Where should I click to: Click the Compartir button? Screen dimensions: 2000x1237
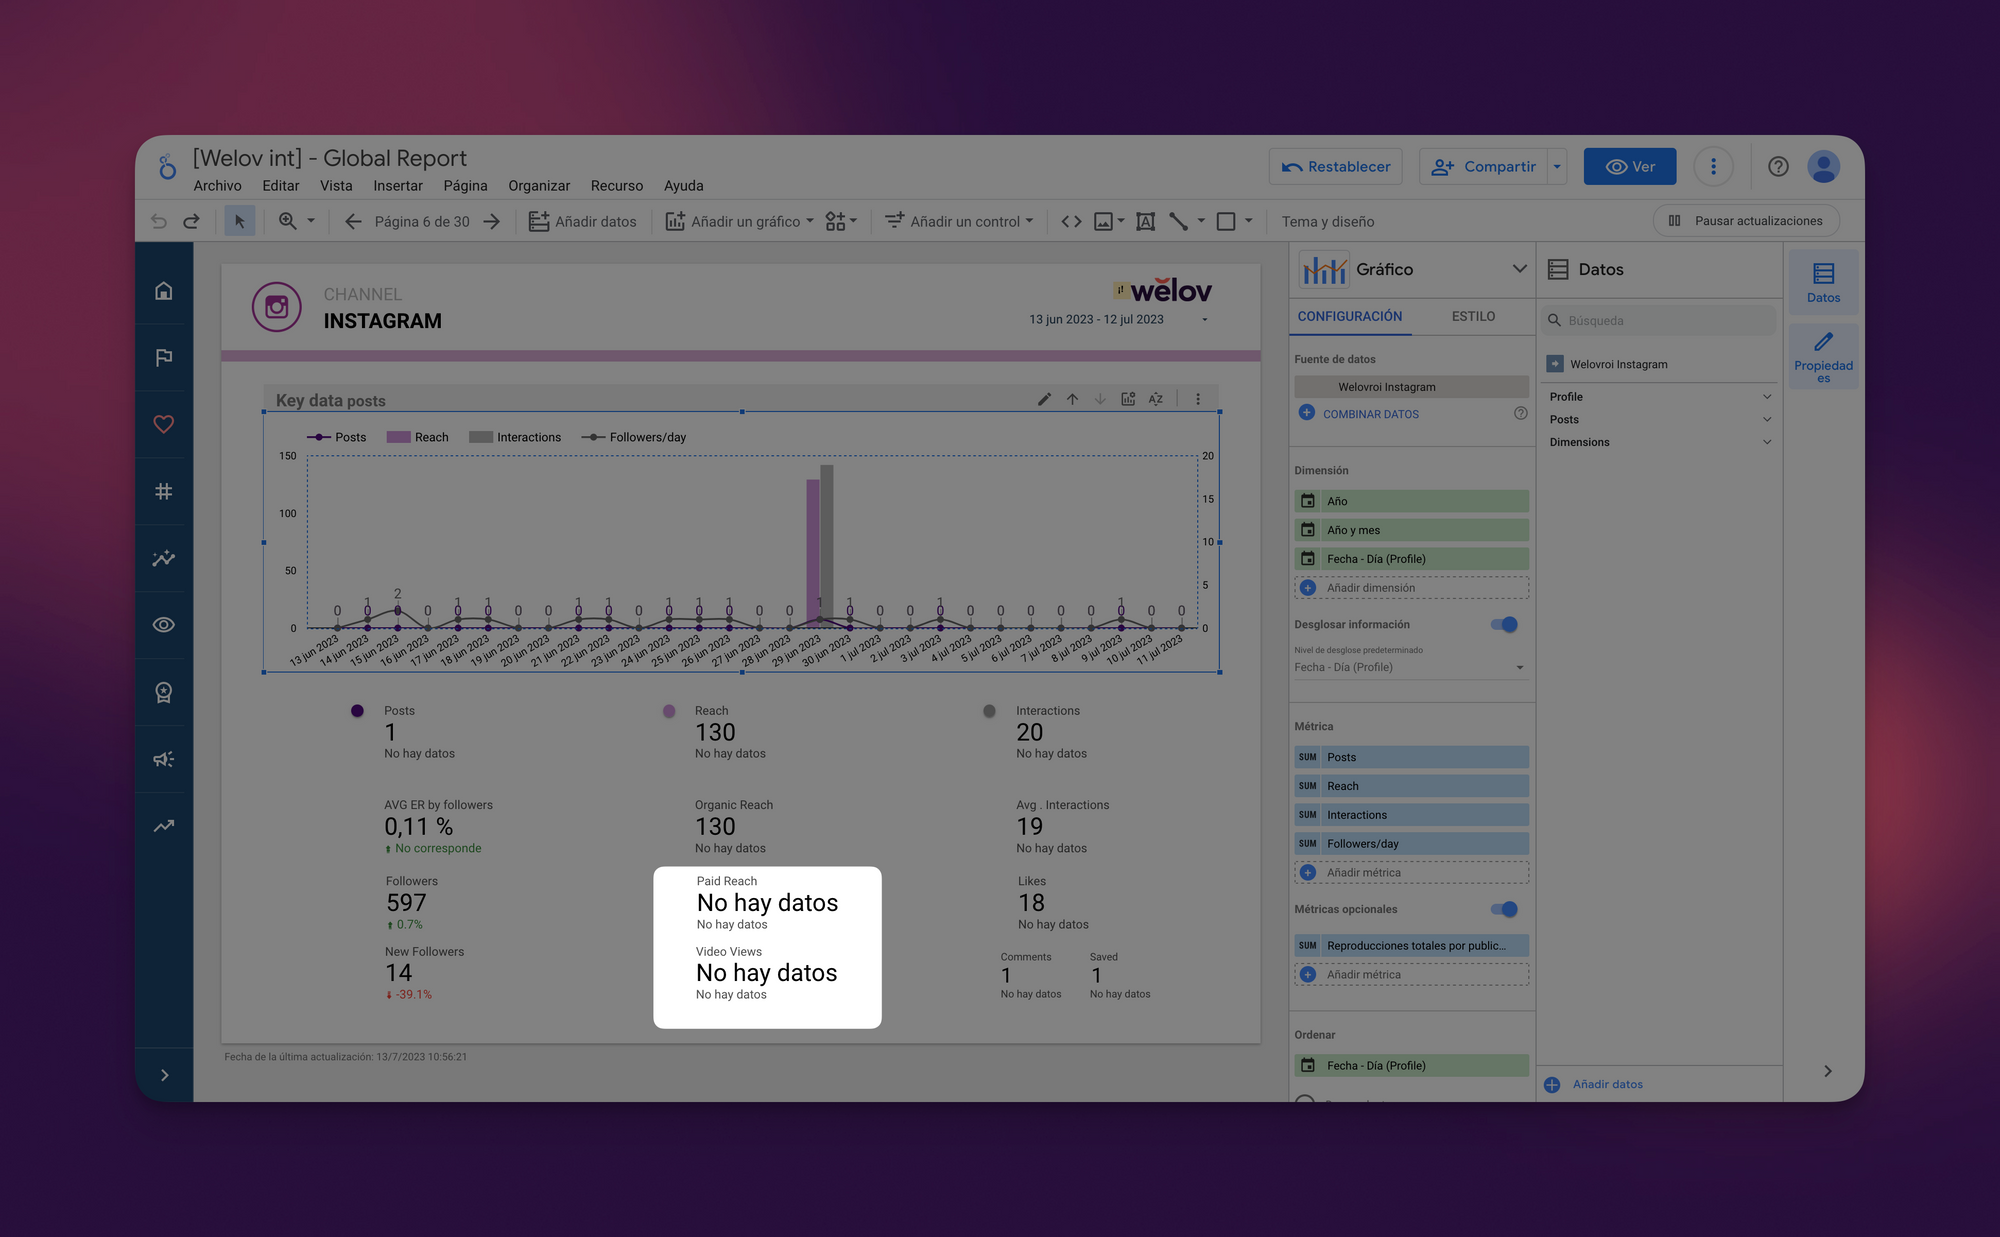(1484, 167)
